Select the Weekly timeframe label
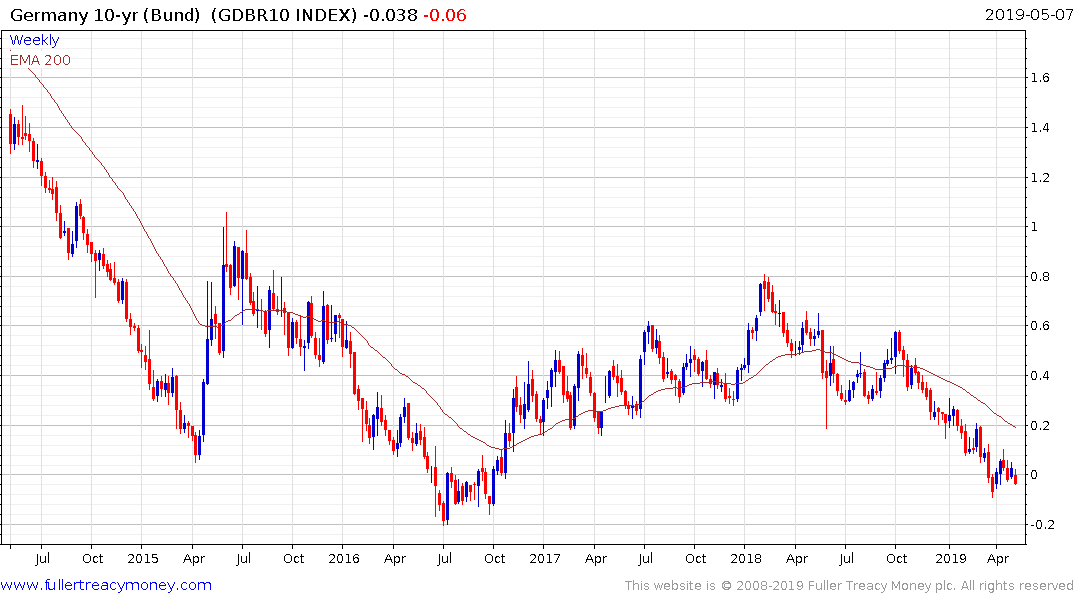The height and width of the screenshot is (600, 1075). coord(34,40)
